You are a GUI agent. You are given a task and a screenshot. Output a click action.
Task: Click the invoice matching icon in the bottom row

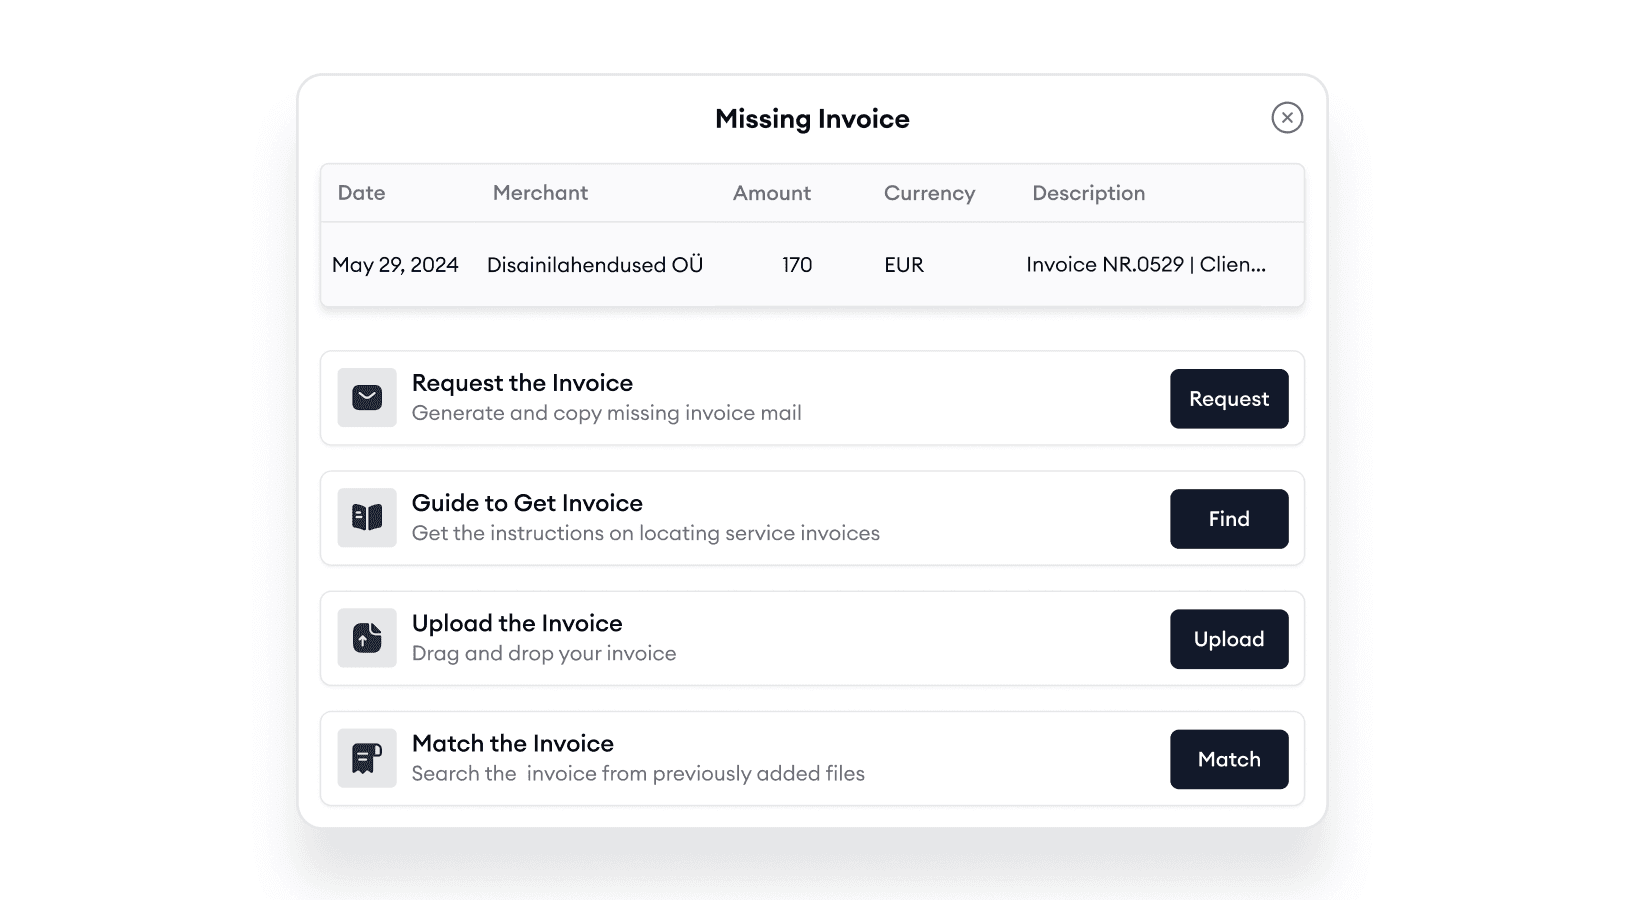coord(367,758)
